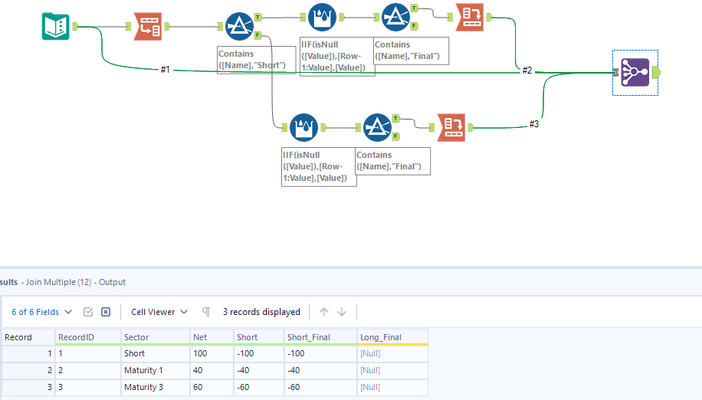Click the Join Multiple (12) - Output title
The height and width of the screenshot is (400, 702).
pyautogui.click(x=76, y=282)
